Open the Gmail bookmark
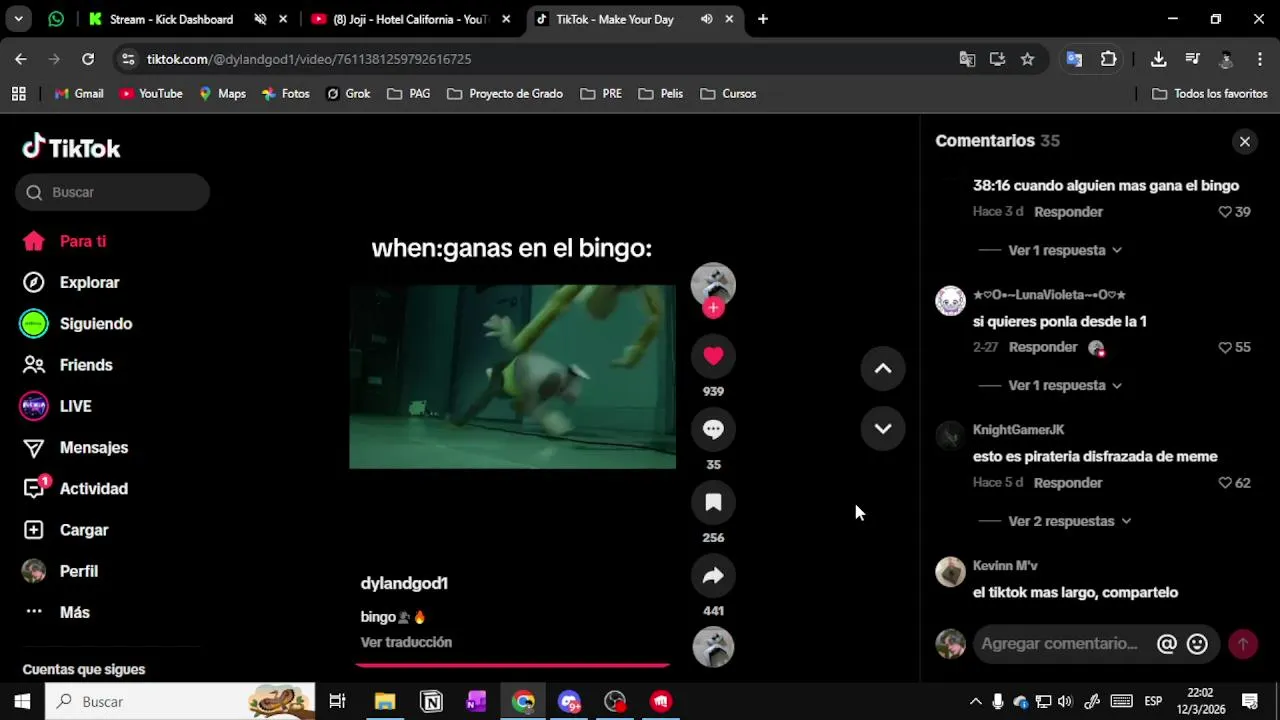 pos(79,93)
